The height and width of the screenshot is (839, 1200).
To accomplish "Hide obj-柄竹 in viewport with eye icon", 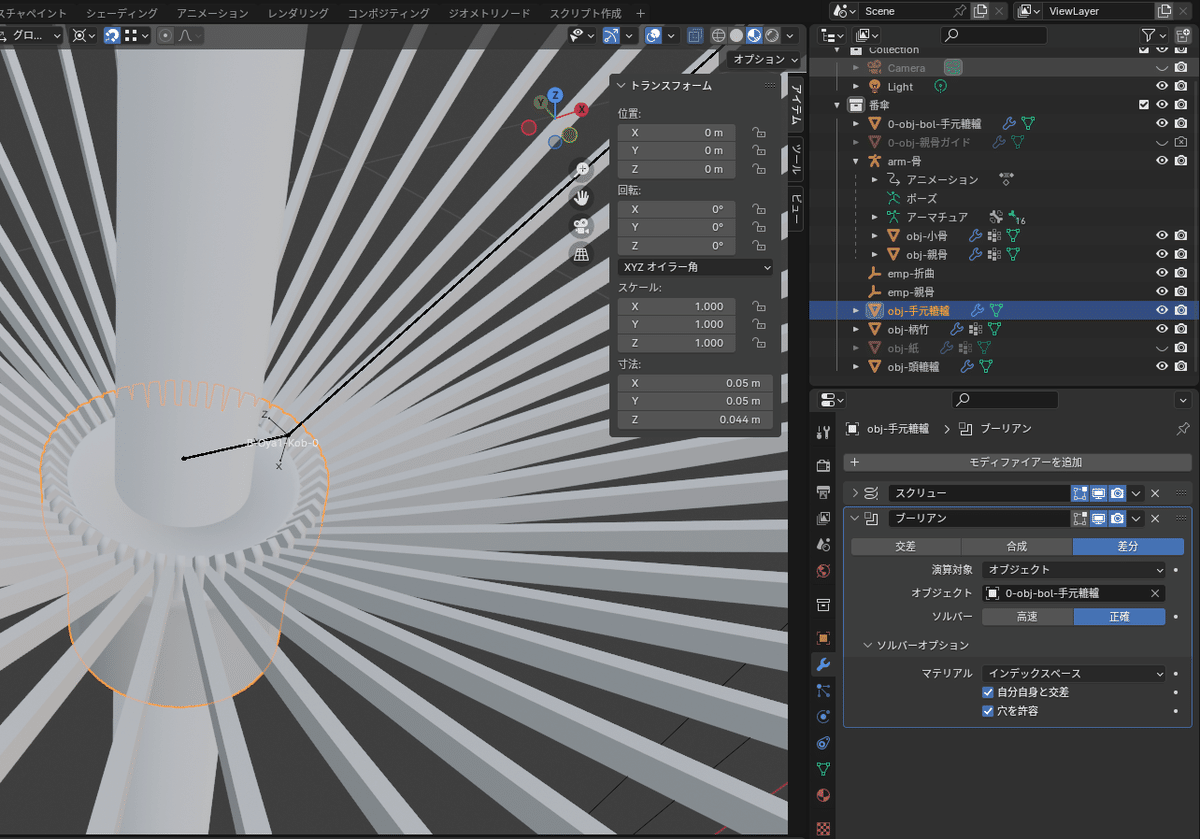I will click(1162, 329).
